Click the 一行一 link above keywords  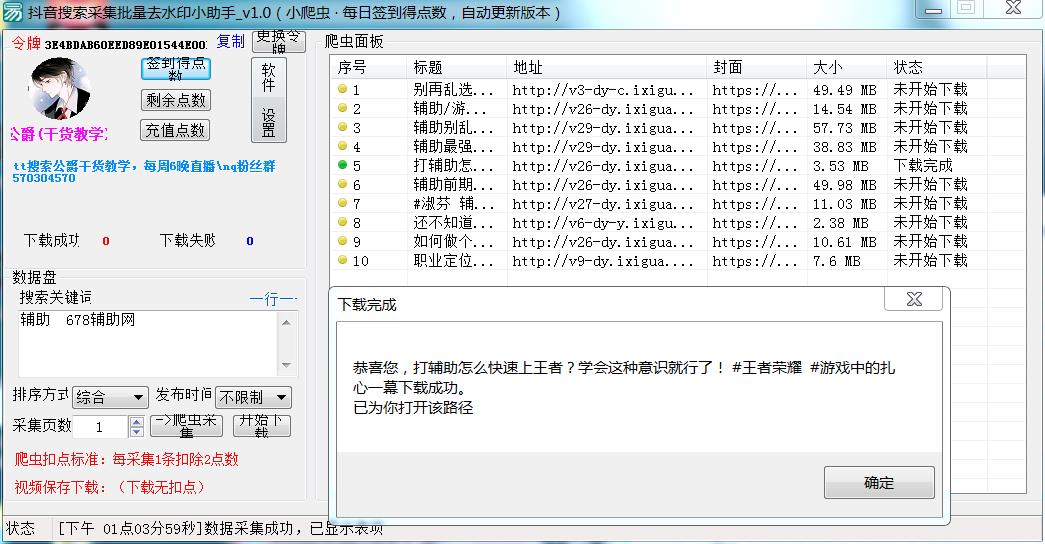pyautogui.click(x=273, y=299)
